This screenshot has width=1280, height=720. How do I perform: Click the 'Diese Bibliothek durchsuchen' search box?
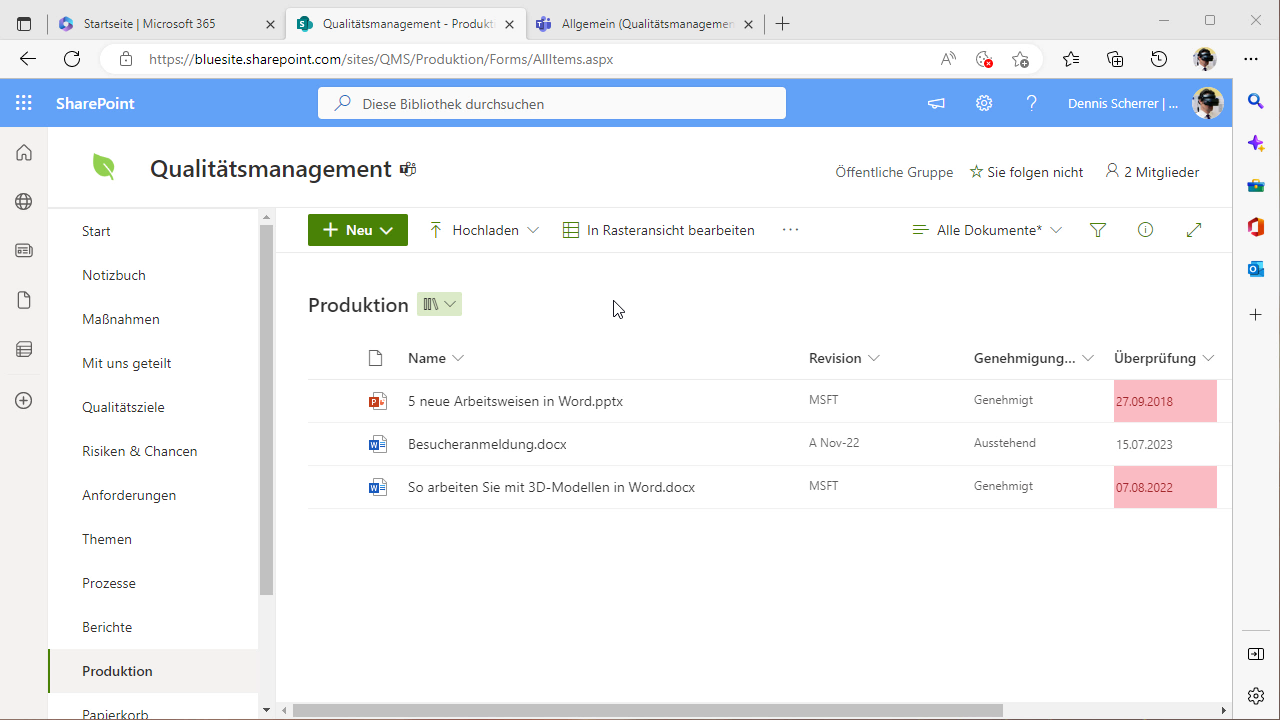pyautogui.click(x=551, y=103)
